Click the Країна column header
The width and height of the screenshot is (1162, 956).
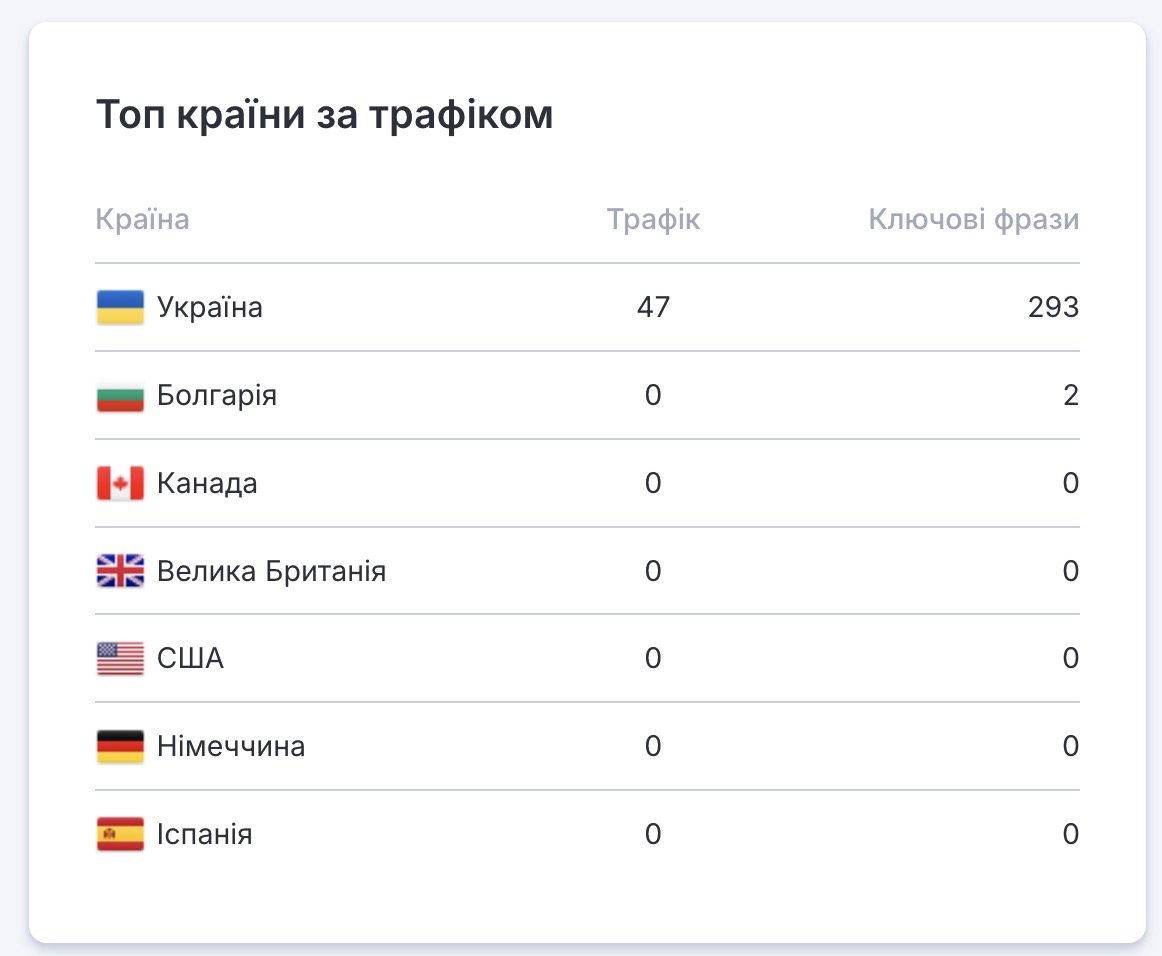(x=142, y=220)
